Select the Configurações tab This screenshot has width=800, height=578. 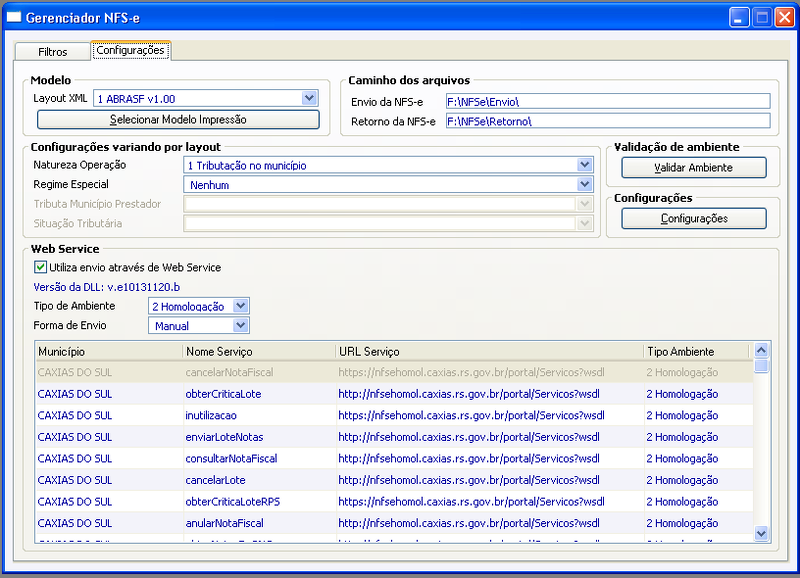point(131,50)
